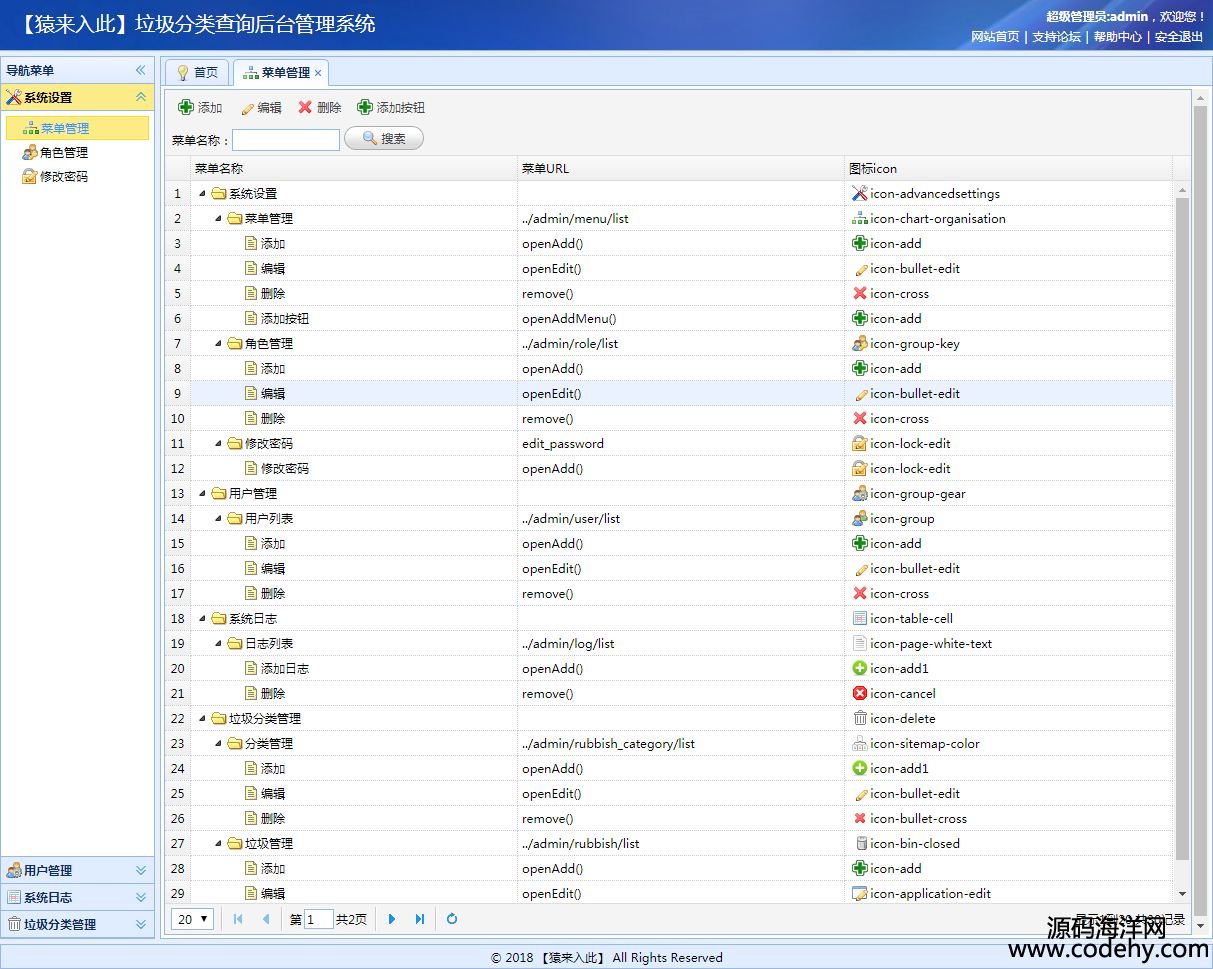Click the icon-delete trash icon in row 22

[859, 718]
